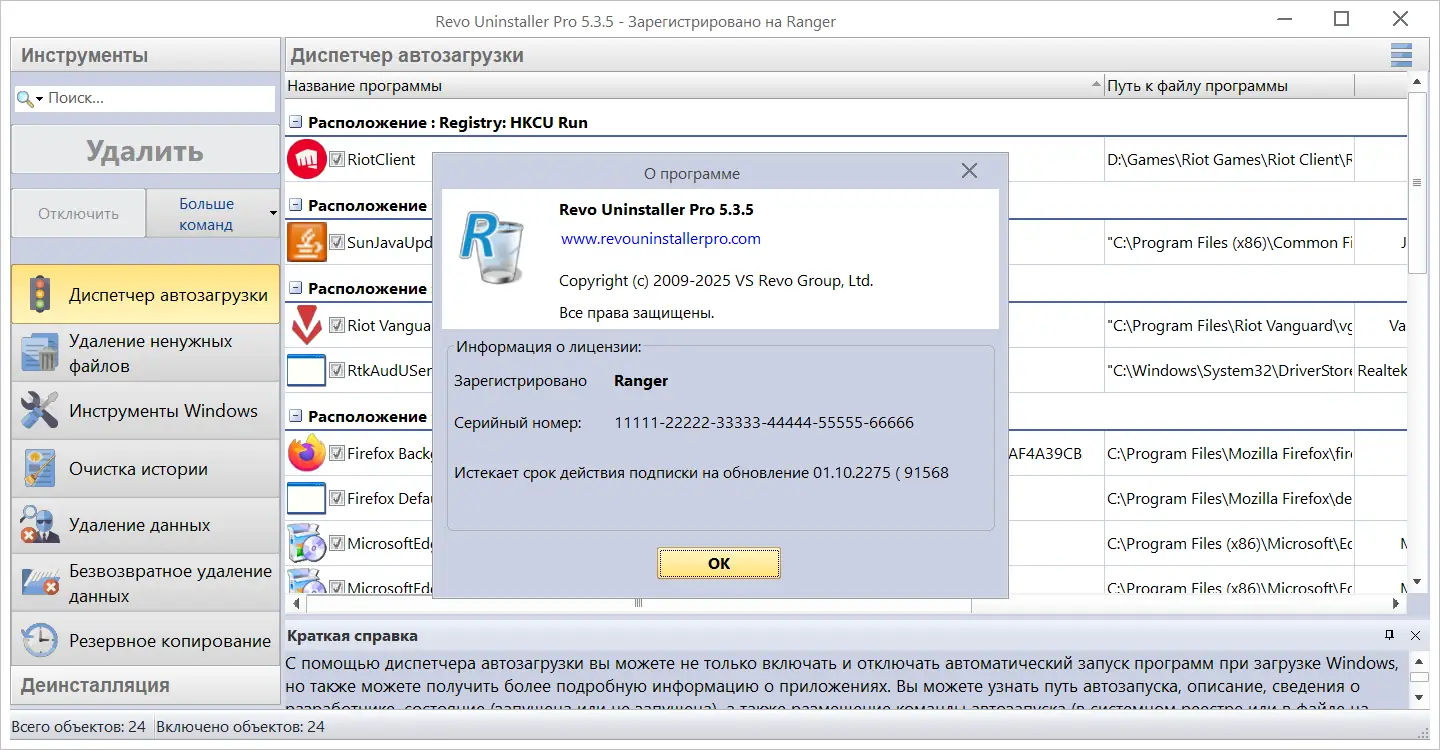Click the Mozilla Firefox\de path cell
Image resolution: width=1440 pixels, height=750 pixels.
tap(1229, 498)
